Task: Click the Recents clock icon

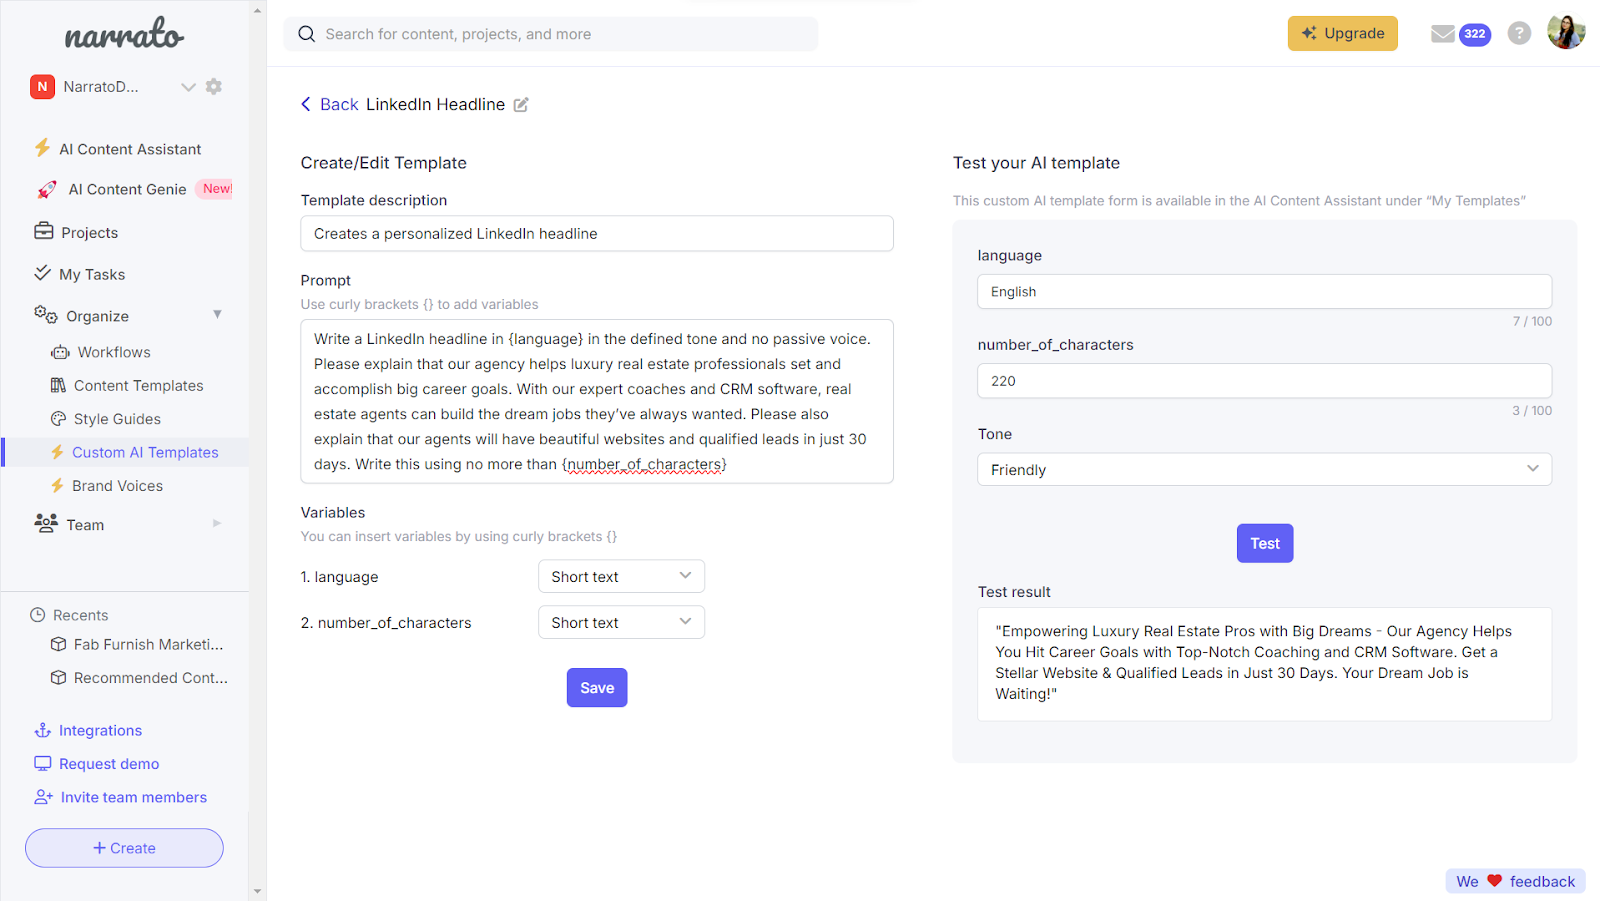Action: pos(38,615)
